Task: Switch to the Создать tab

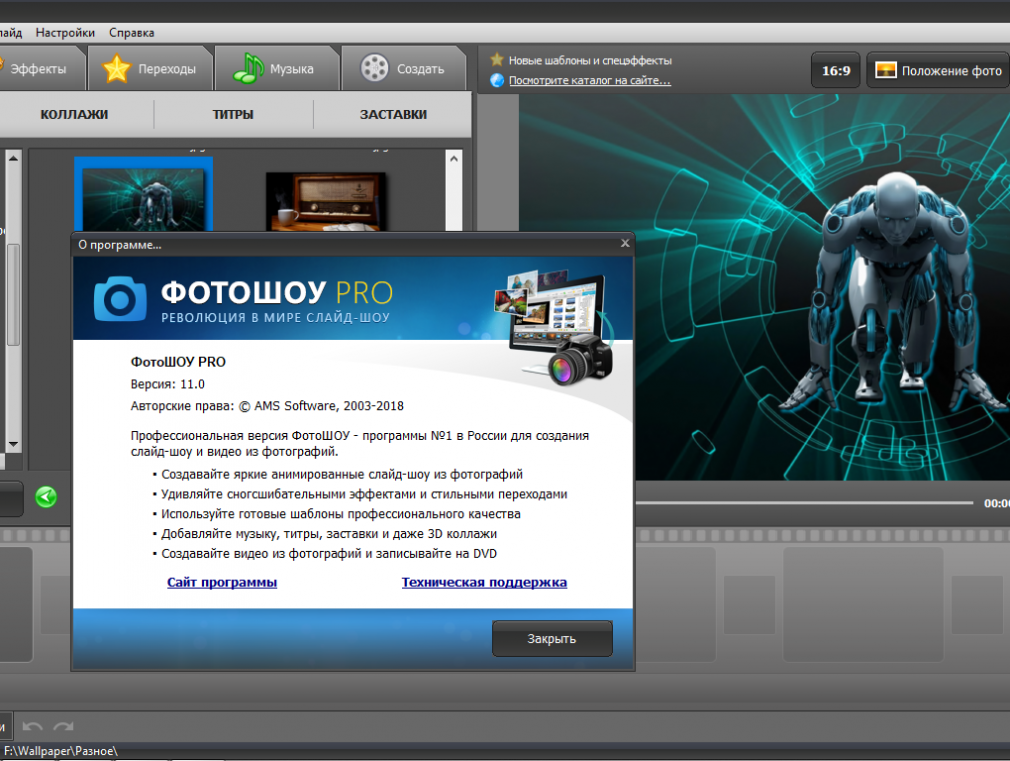Action: [404, 68]
